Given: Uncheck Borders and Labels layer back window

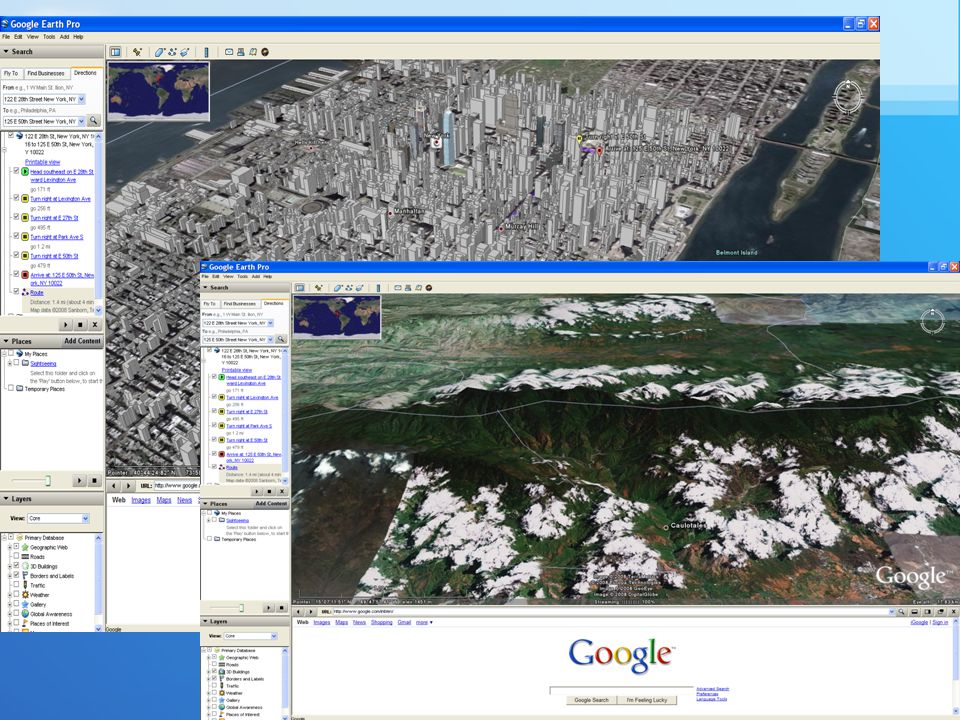Looking at the screenshot, I should [x=17, y=576].
